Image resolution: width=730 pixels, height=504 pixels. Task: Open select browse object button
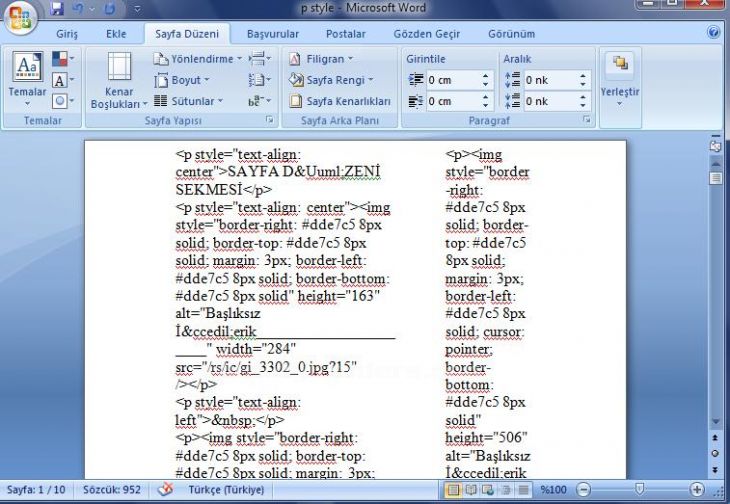pyautogui.click(x=716, y=453)
